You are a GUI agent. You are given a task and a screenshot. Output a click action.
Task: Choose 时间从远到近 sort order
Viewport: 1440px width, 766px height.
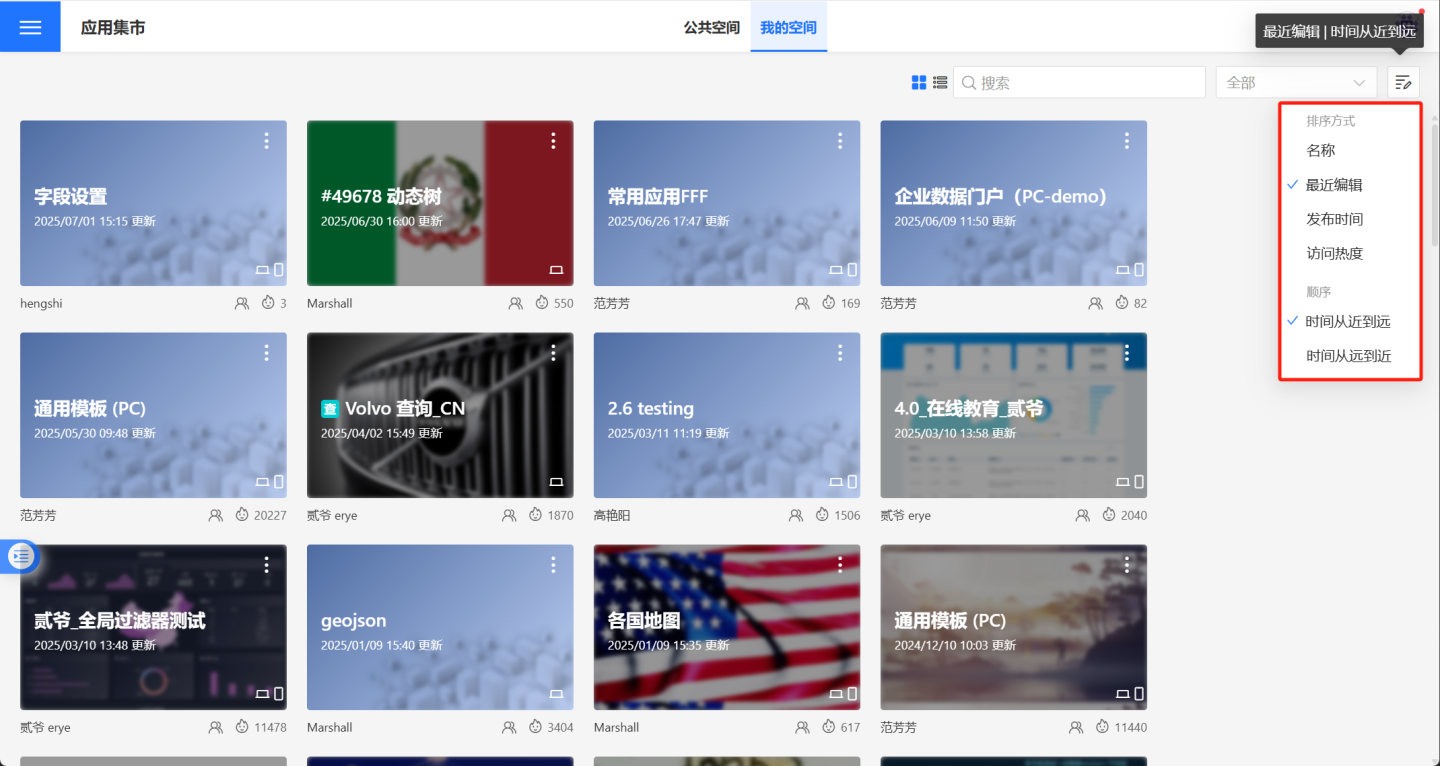point(1348,356)
